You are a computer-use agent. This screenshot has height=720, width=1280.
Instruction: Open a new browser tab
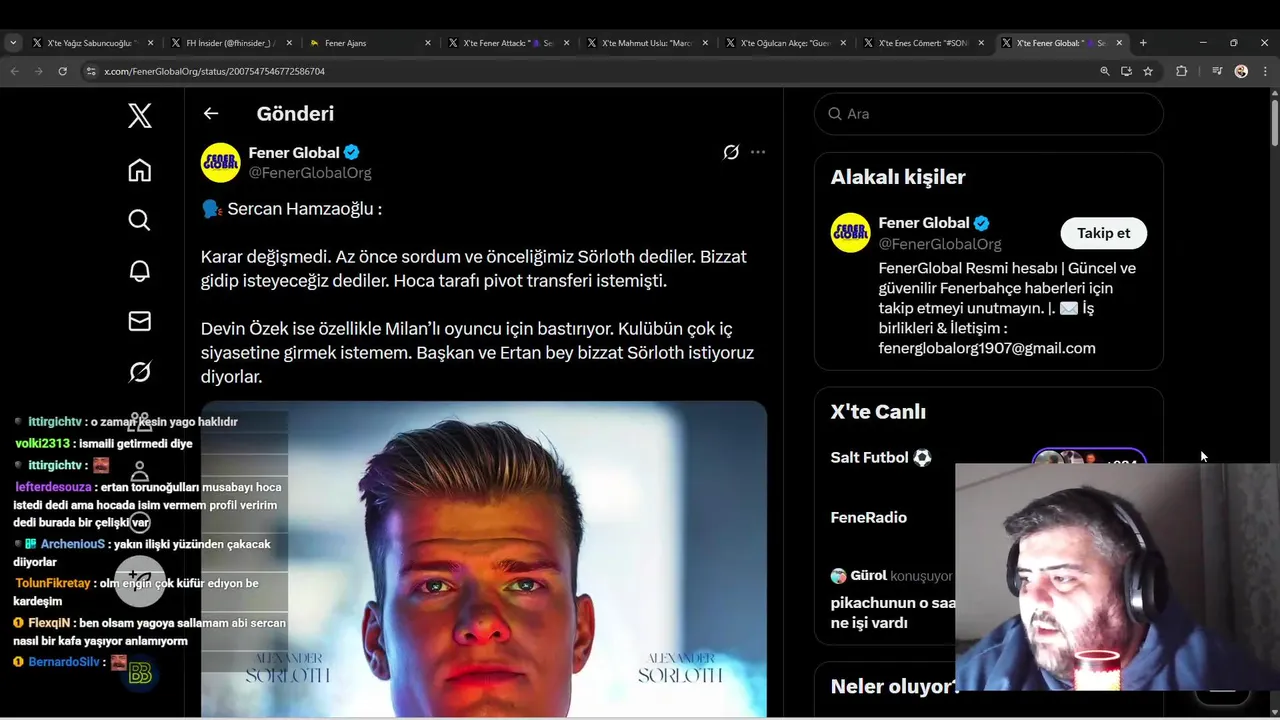(1143, 43)
